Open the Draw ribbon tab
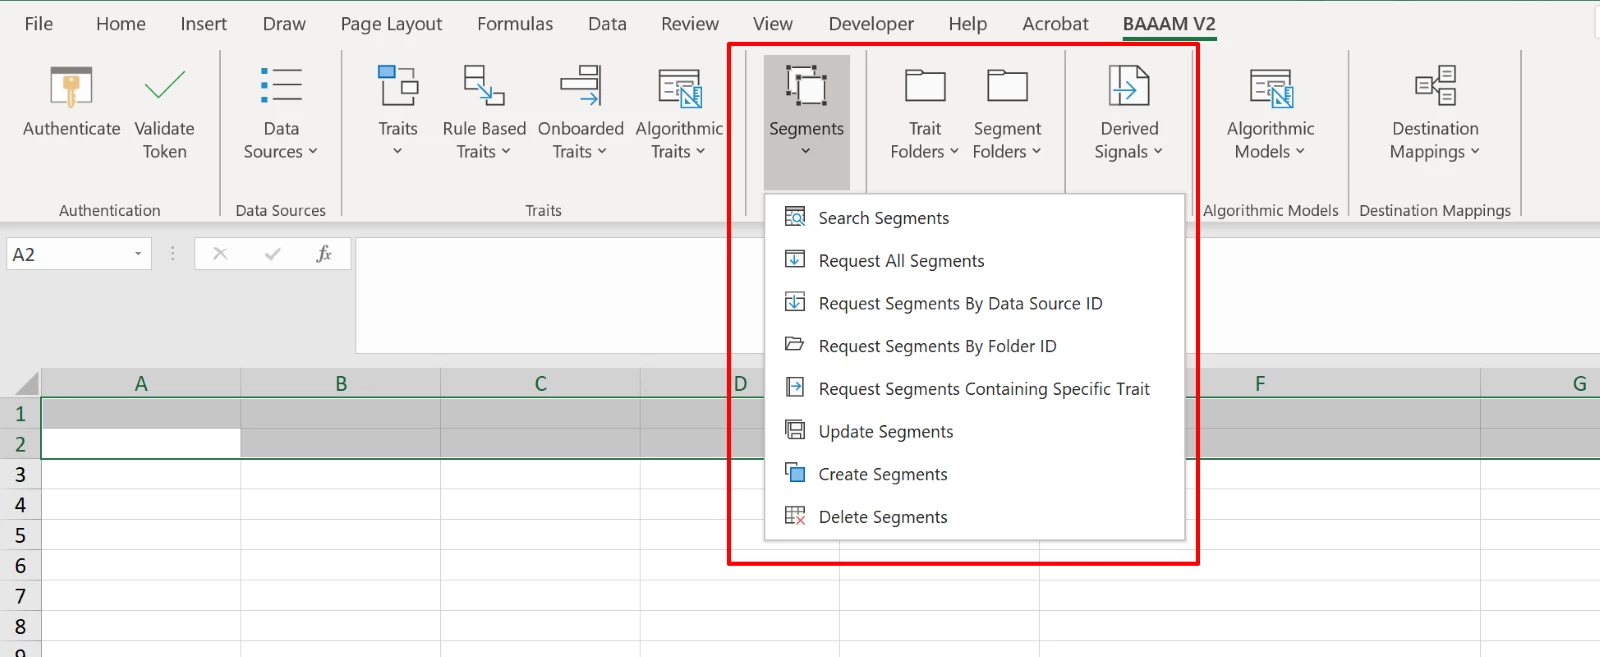Screen dimensions: 1600x657 (x=284, y=23)
